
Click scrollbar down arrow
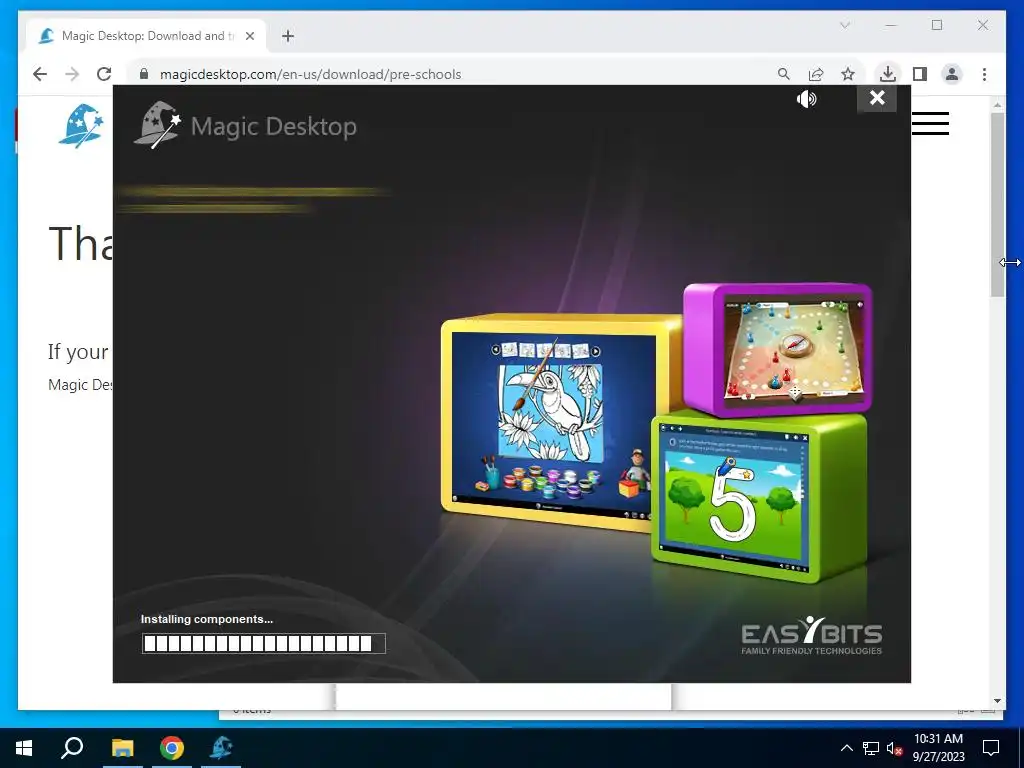[997, 701]
